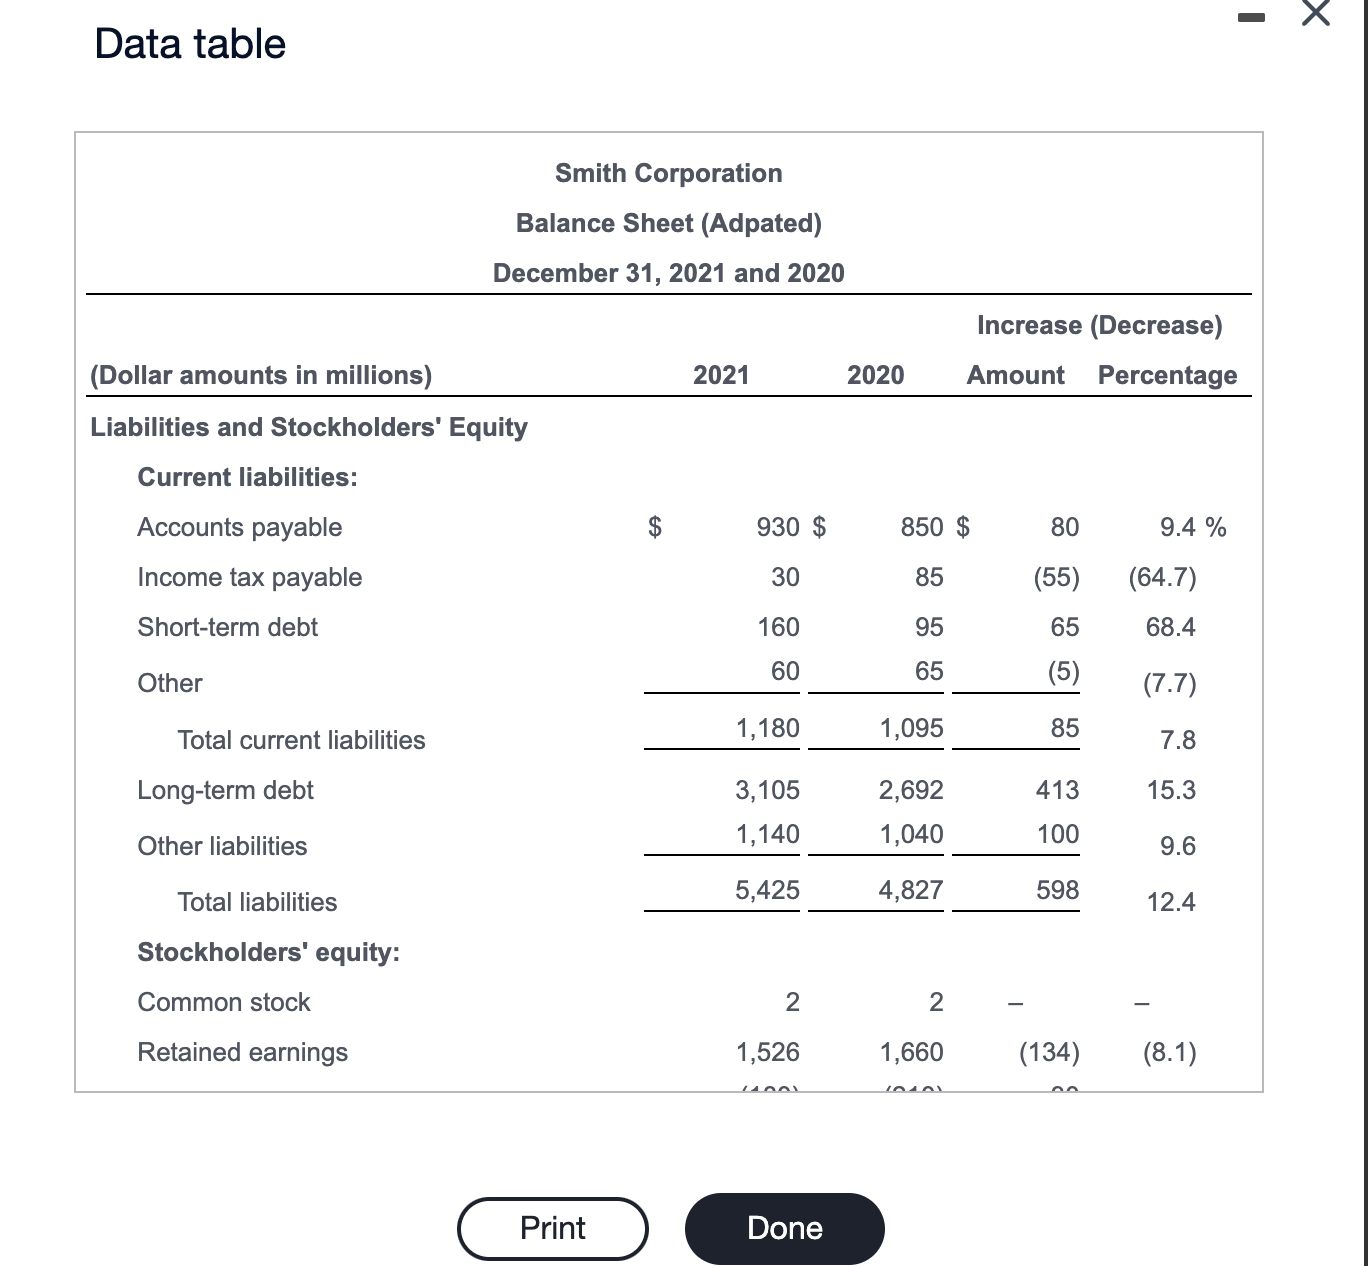Click the Percentage column header

click(x=1166, y=375)
